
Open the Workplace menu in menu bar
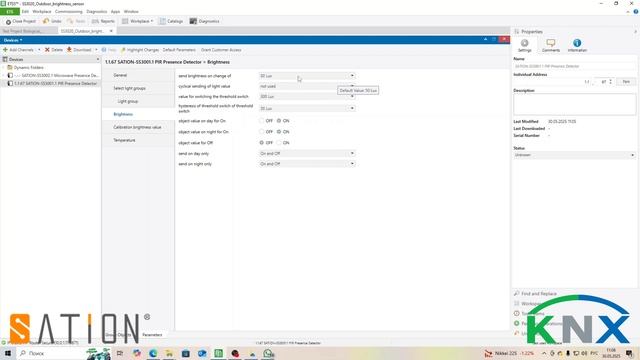click(x=42, y=11)
